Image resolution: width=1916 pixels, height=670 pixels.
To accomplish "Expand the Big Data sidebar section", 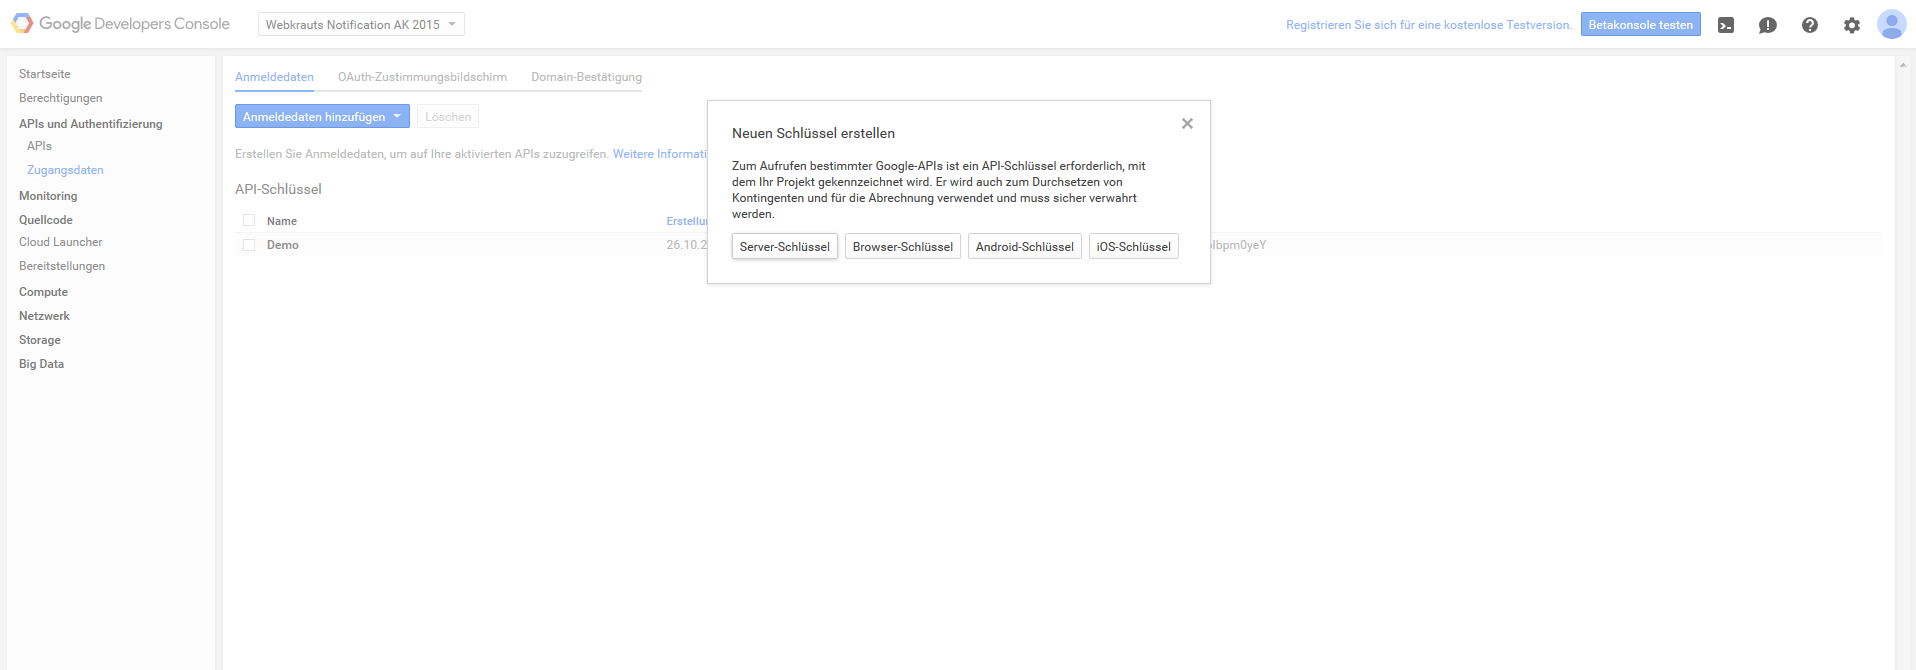I will [x=42, y=364].
